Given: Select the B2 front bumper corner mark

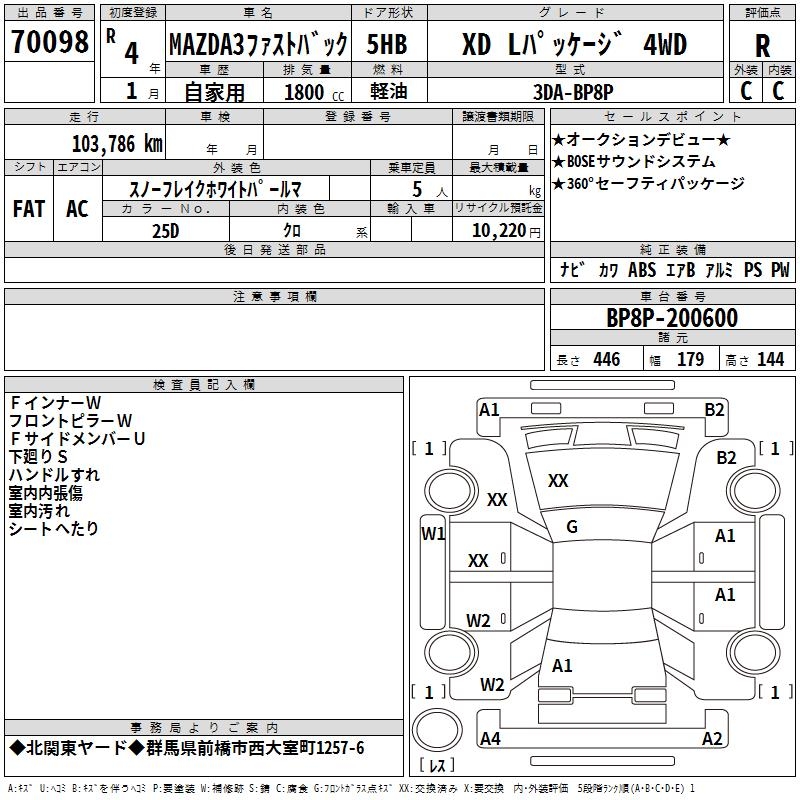Looking at the screenshot, I should (x=714, y=409).
